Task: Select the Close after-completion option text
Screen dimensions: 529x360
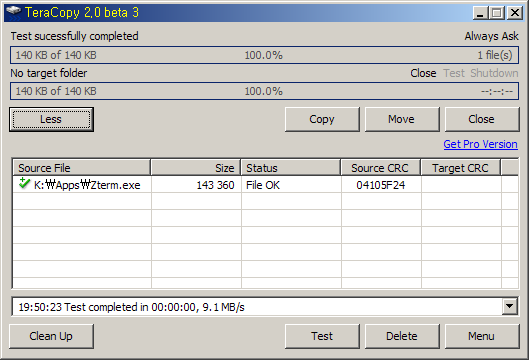Action: [423, 73]
